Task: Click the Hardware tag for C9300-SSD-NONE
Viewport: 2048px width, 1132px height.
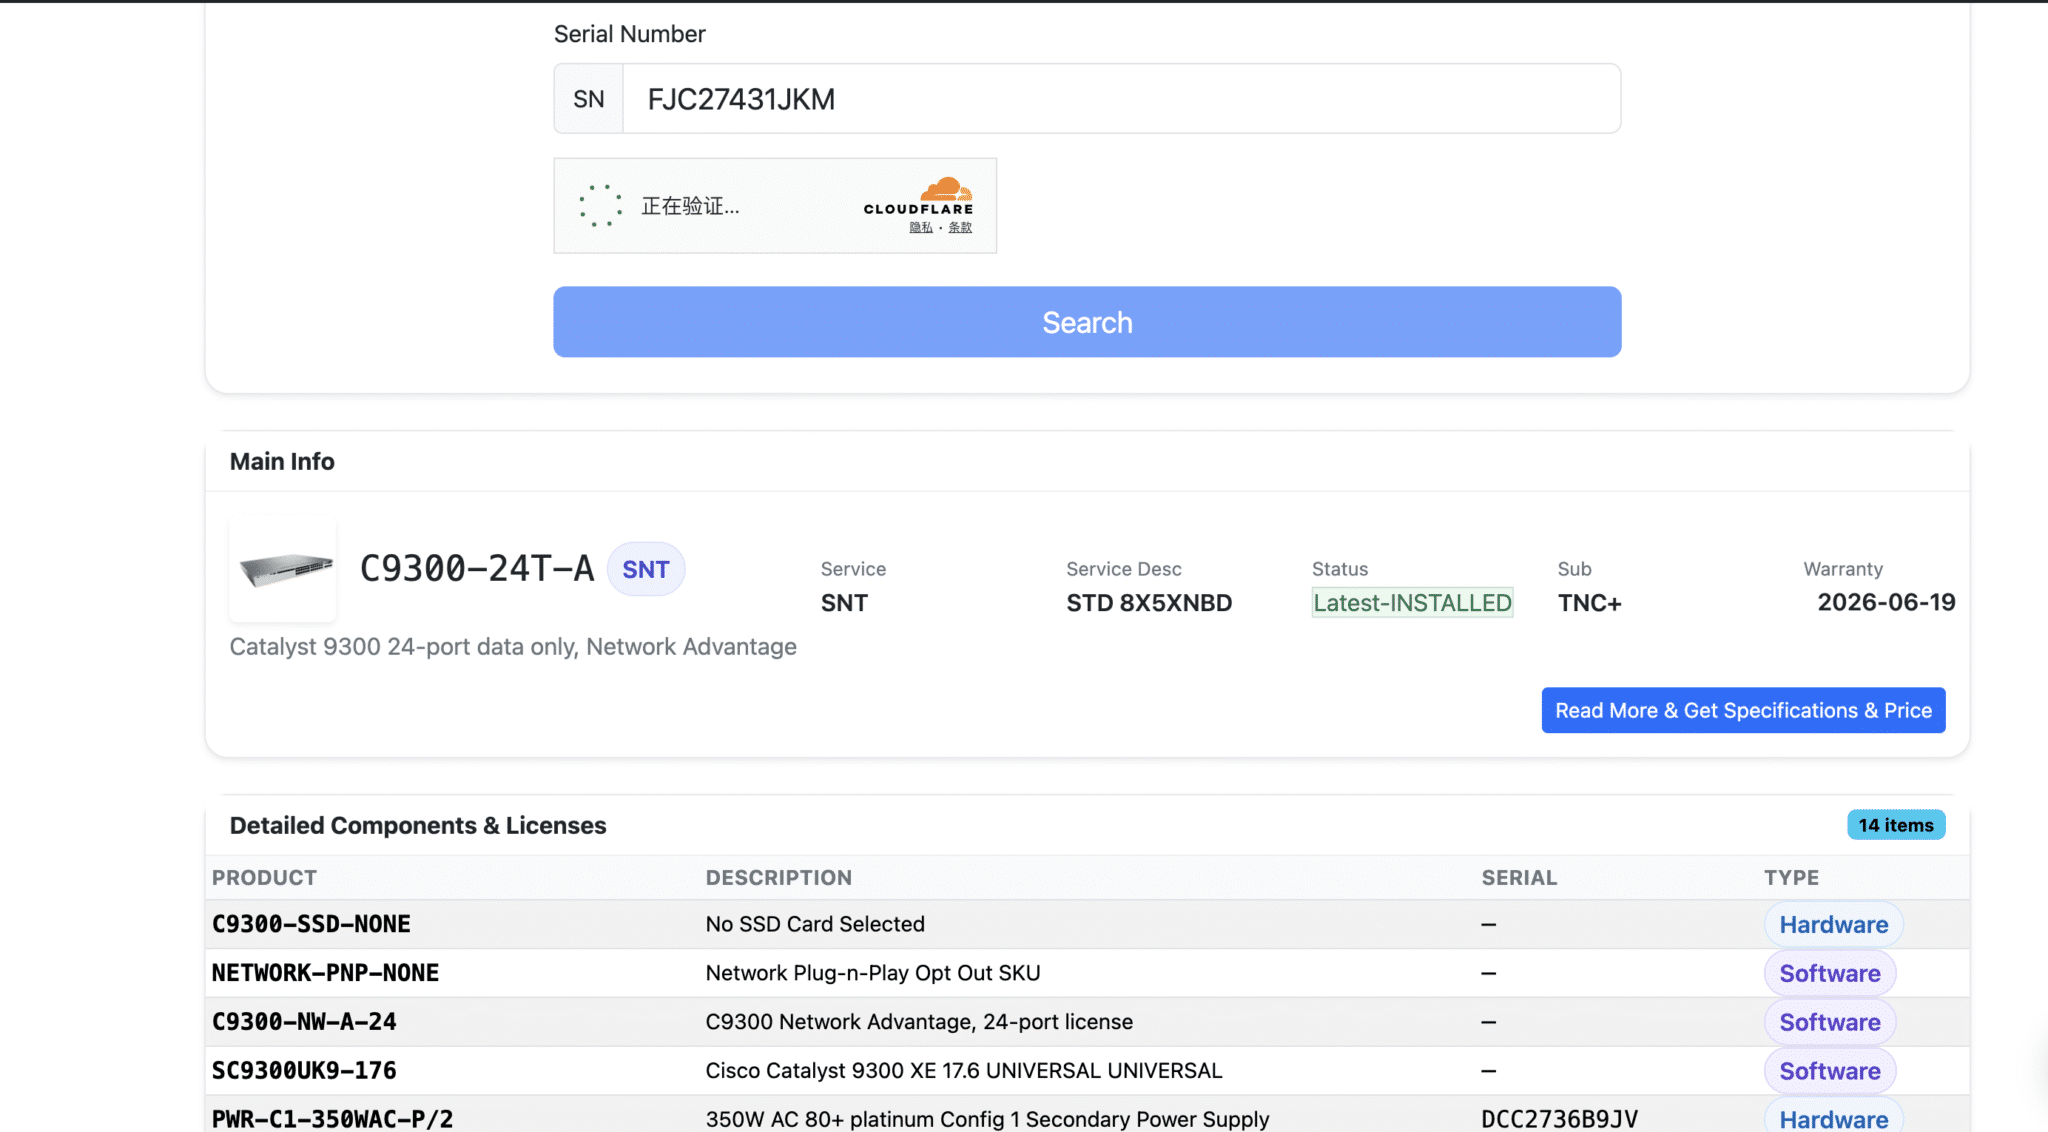Action: [x=1833, y=924]
